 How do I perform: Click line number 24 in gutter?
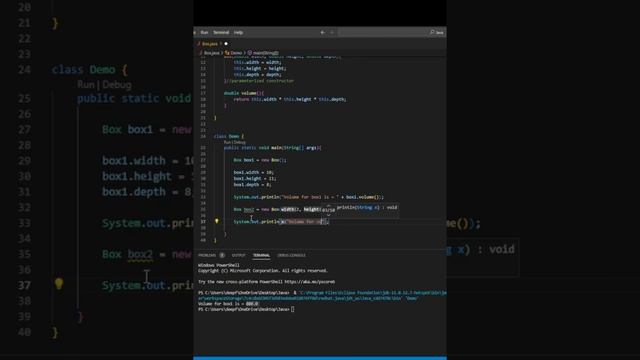click(203, 136)
